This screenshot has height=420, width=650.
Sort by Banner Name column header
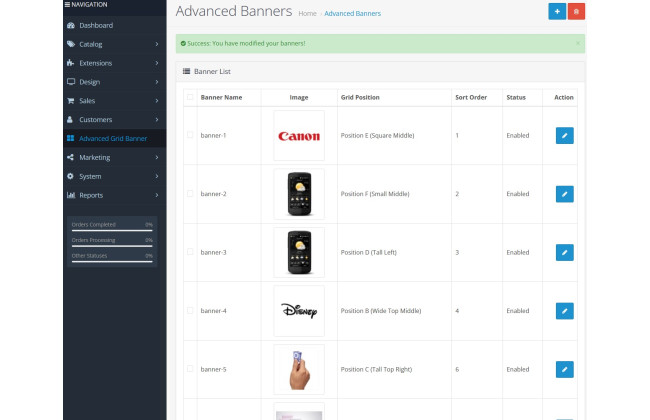pos(221,97)
